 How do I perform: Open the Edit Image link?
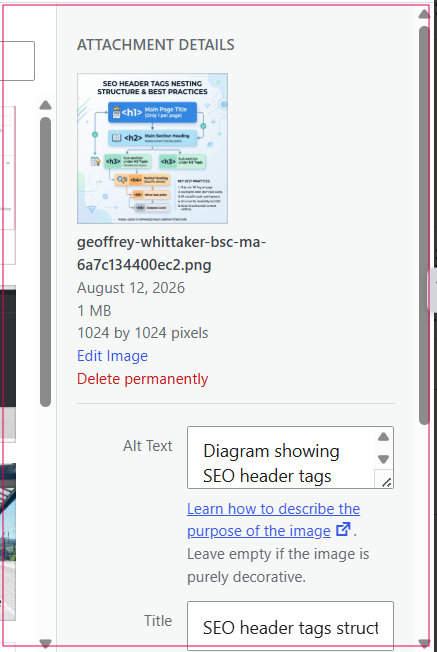pos(112,356)
